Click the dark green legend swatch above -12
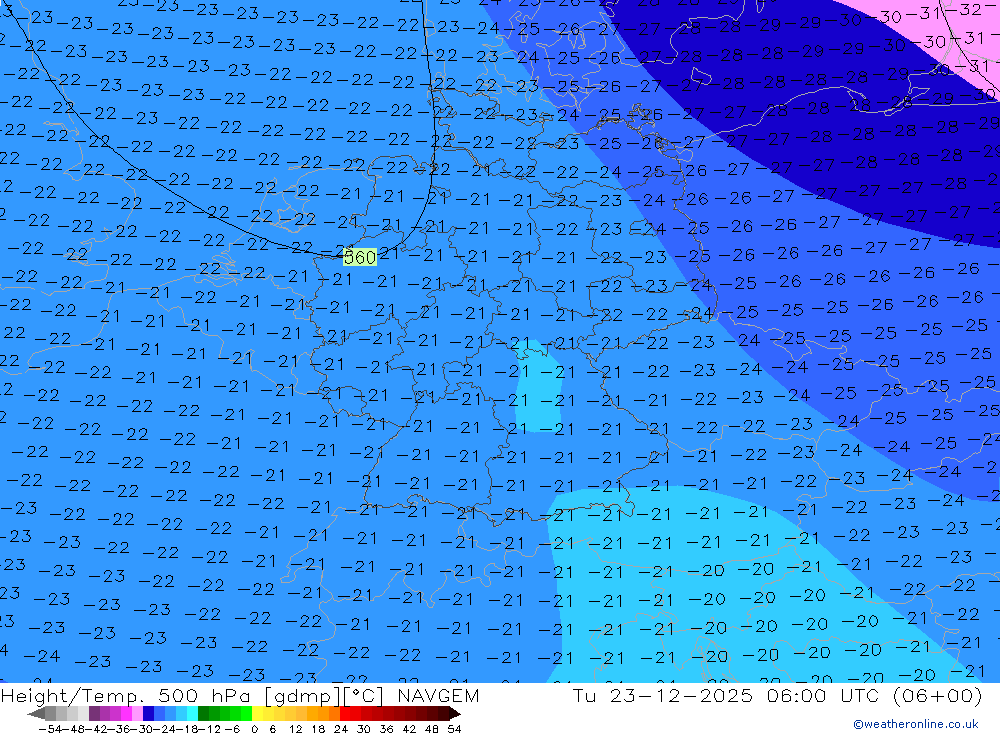The image size is (1000, 733). point(203,714)
